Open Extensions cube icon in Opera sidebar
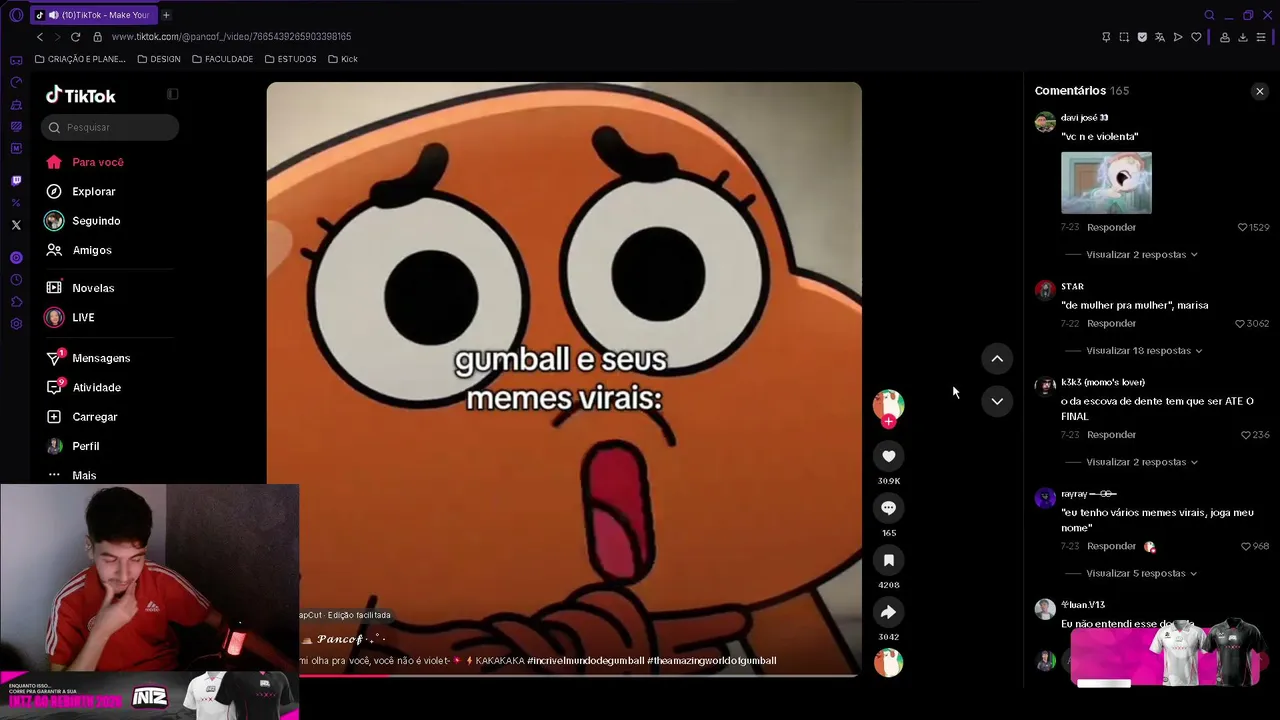 point(16,302)
